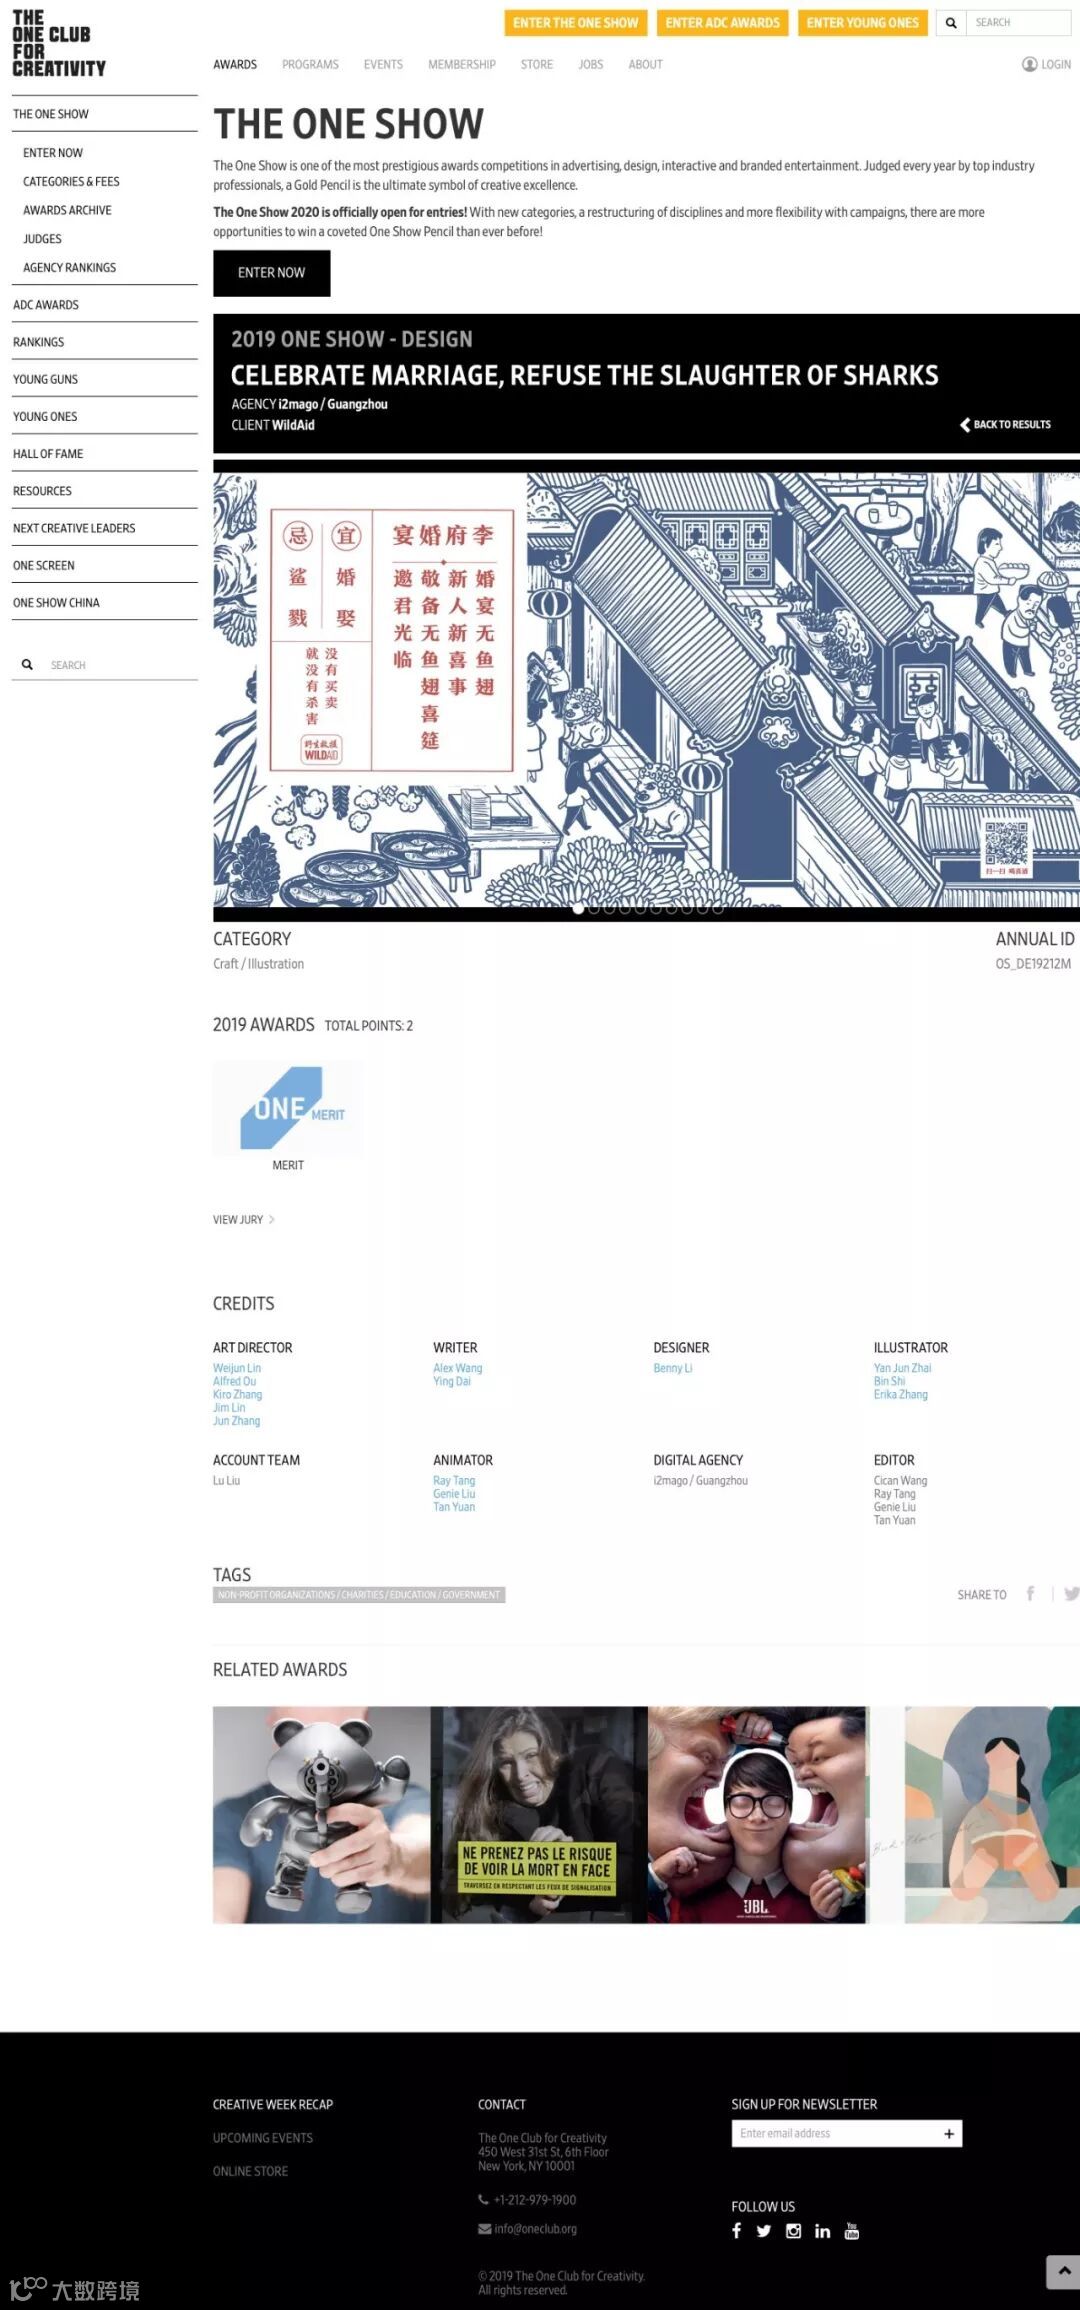Open designer Benny Li's profile
This screenshot has height=2310, width=1080.
tap(673, 1368)
